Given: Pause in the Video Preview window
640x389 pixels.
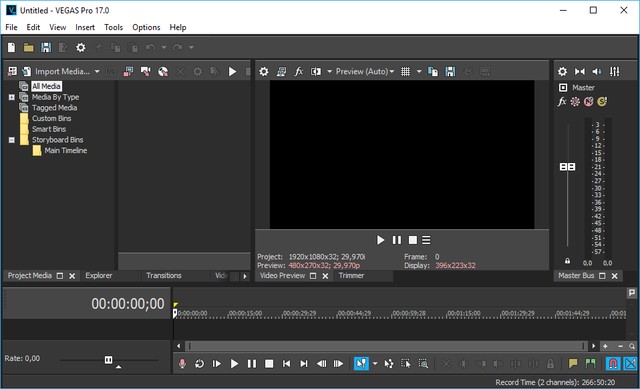Looking at the screenshot, I should coord(397,240).
